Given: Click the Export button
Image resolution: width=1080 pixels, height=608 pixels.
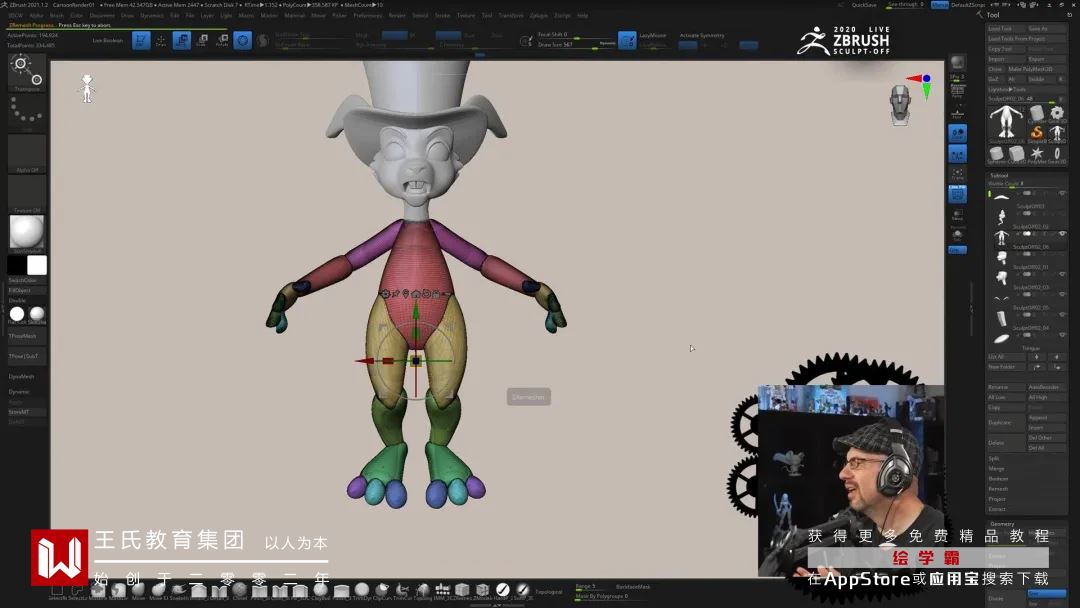Looking at the screenshot, I should (1046, 59).
